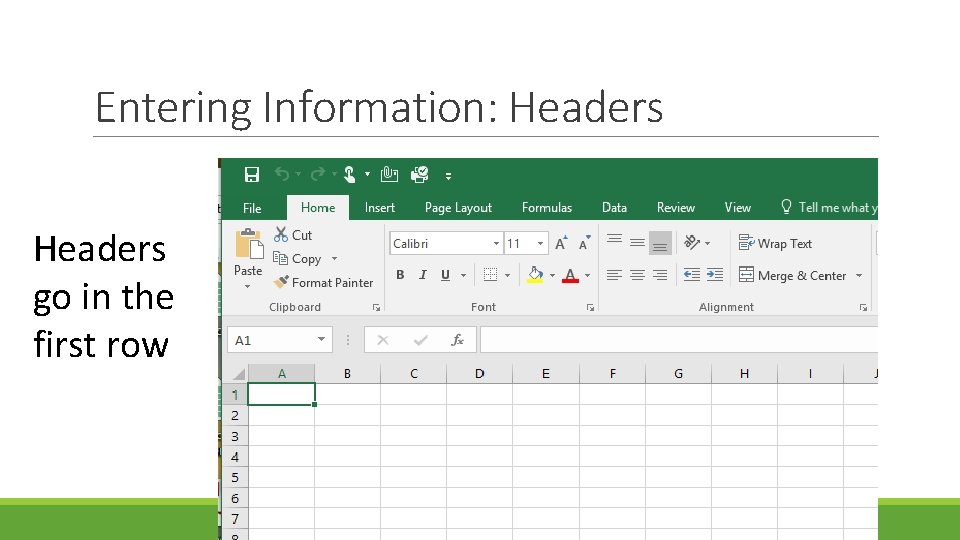Click the Select All corner triangle
This screenshot has height=540, width=960.
(238, 373)
